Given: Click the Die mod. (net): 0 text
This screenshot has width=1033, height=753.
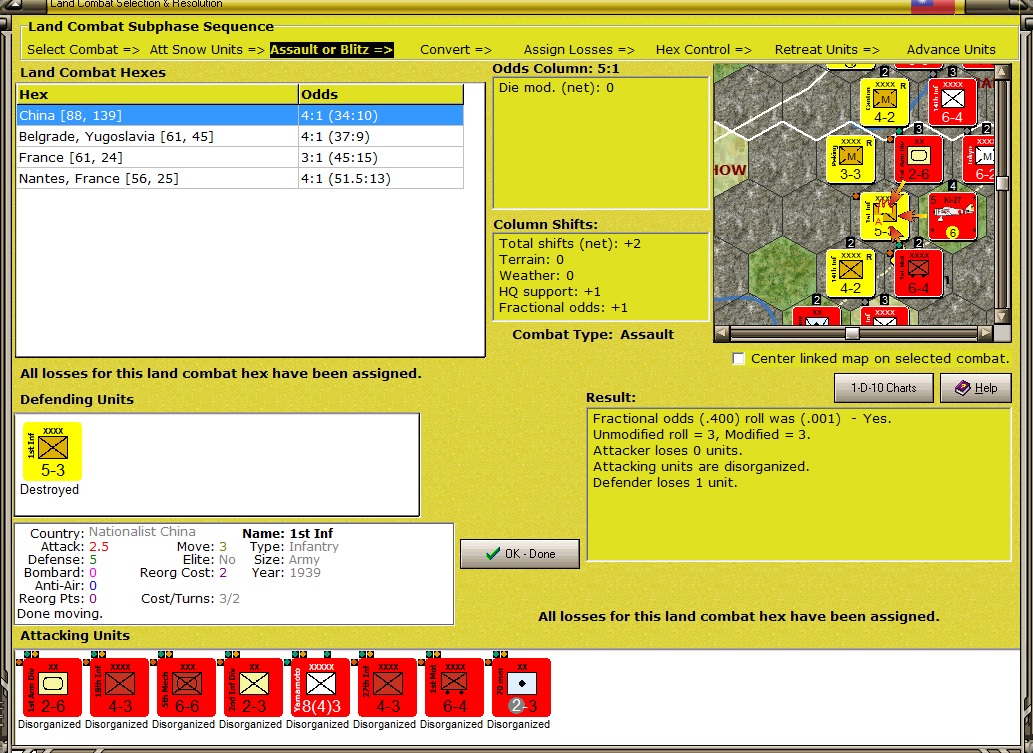Looking at the screenshot, I should pyautogui.click(x=556, y=88).
